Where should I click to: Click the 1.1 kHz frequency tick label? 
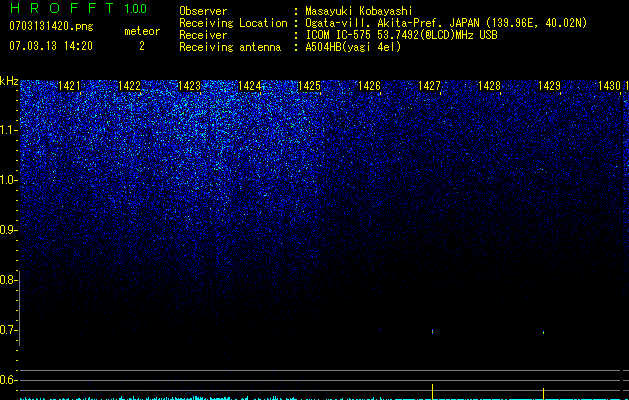pyautogui.click(x=7, y=130)
